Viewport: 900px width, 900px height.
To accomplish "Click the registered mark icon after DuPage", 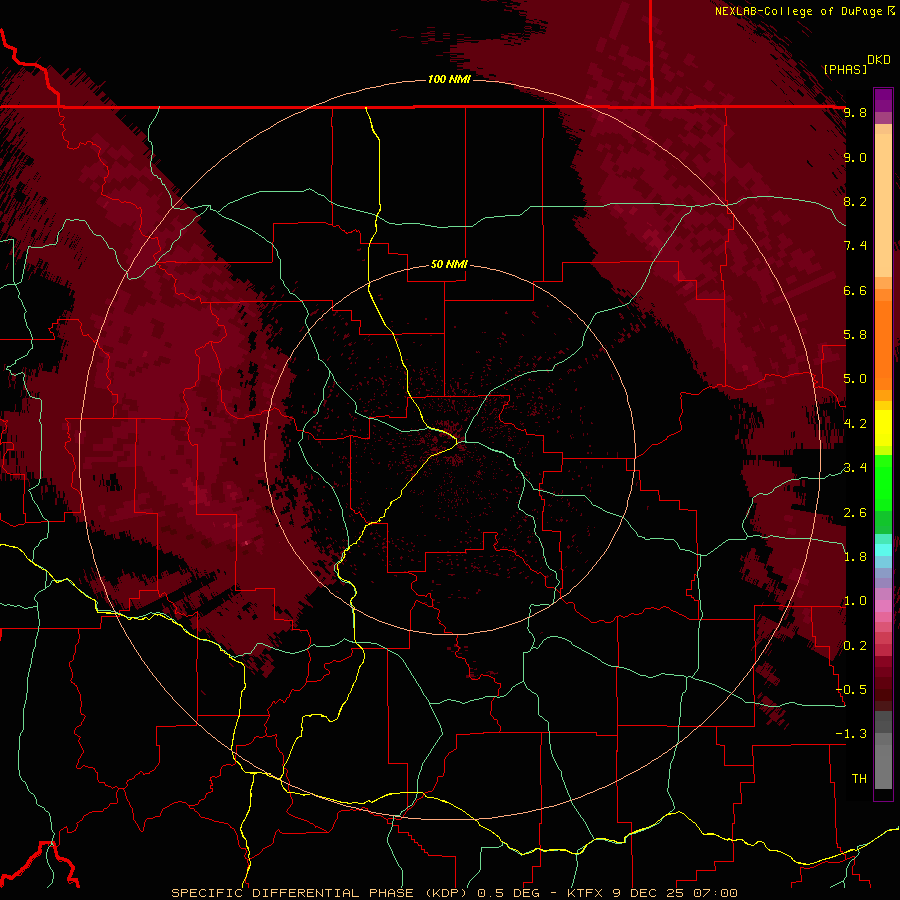I will click(x=891, y=10).
